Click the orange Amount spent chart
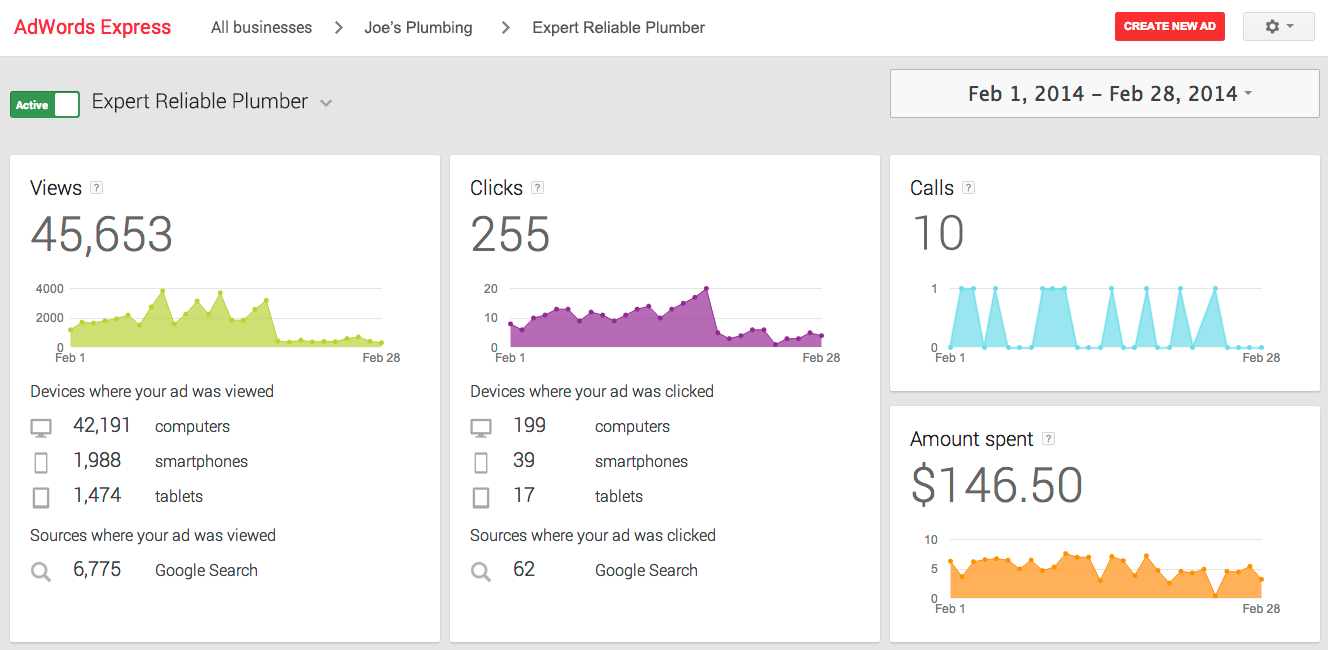1328x650 pixels. point(1105,575)
